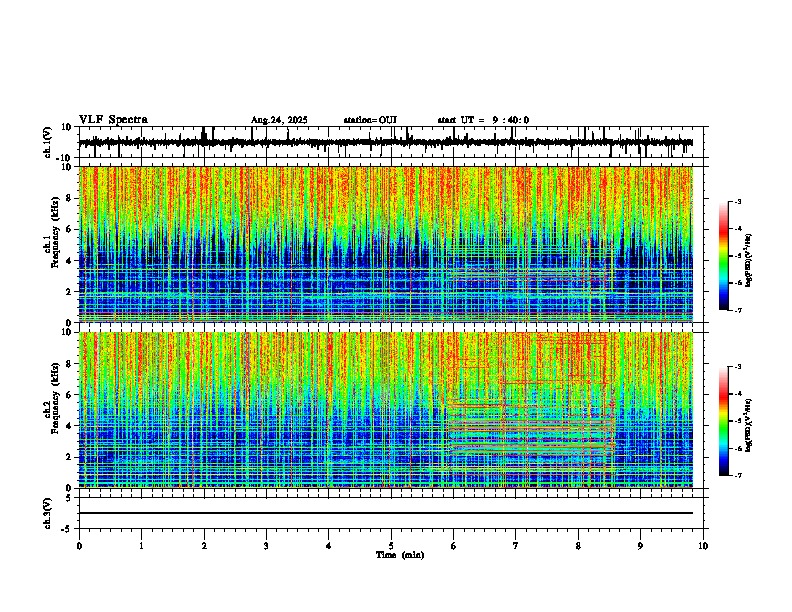Viewport: 792px width, 612px height.
Task: Click the "10" tick on the Time axis
Action: pos(703,546)
